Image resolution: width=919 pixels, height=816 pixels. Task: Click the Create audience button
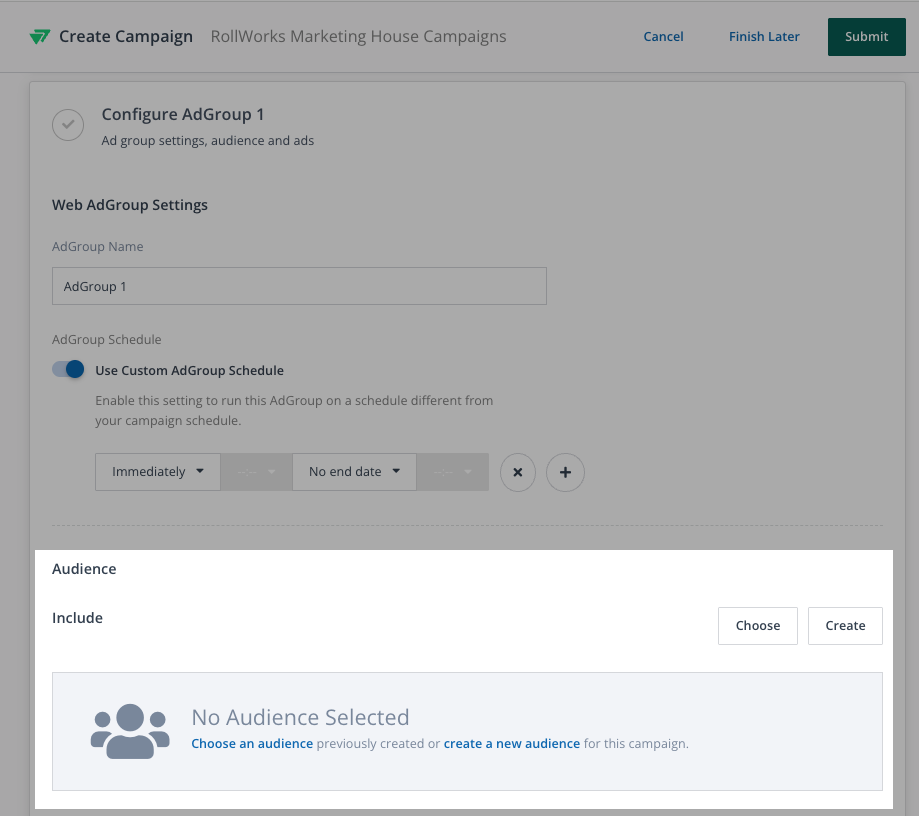(x=845, y=625)
